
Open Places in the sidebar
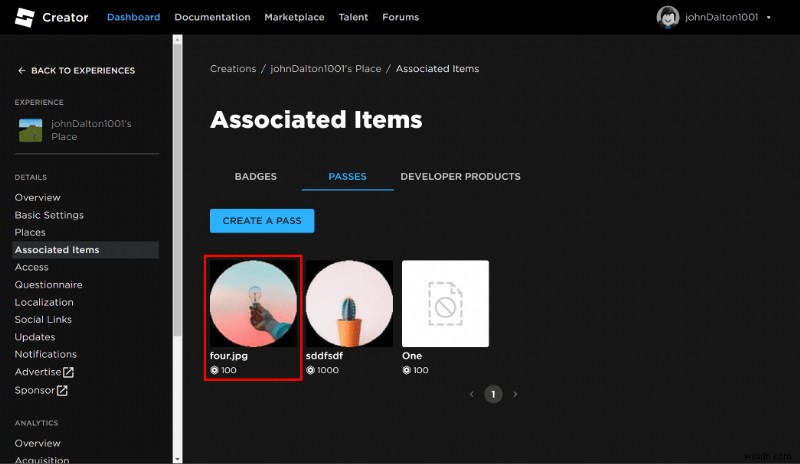tap(30, 232)
